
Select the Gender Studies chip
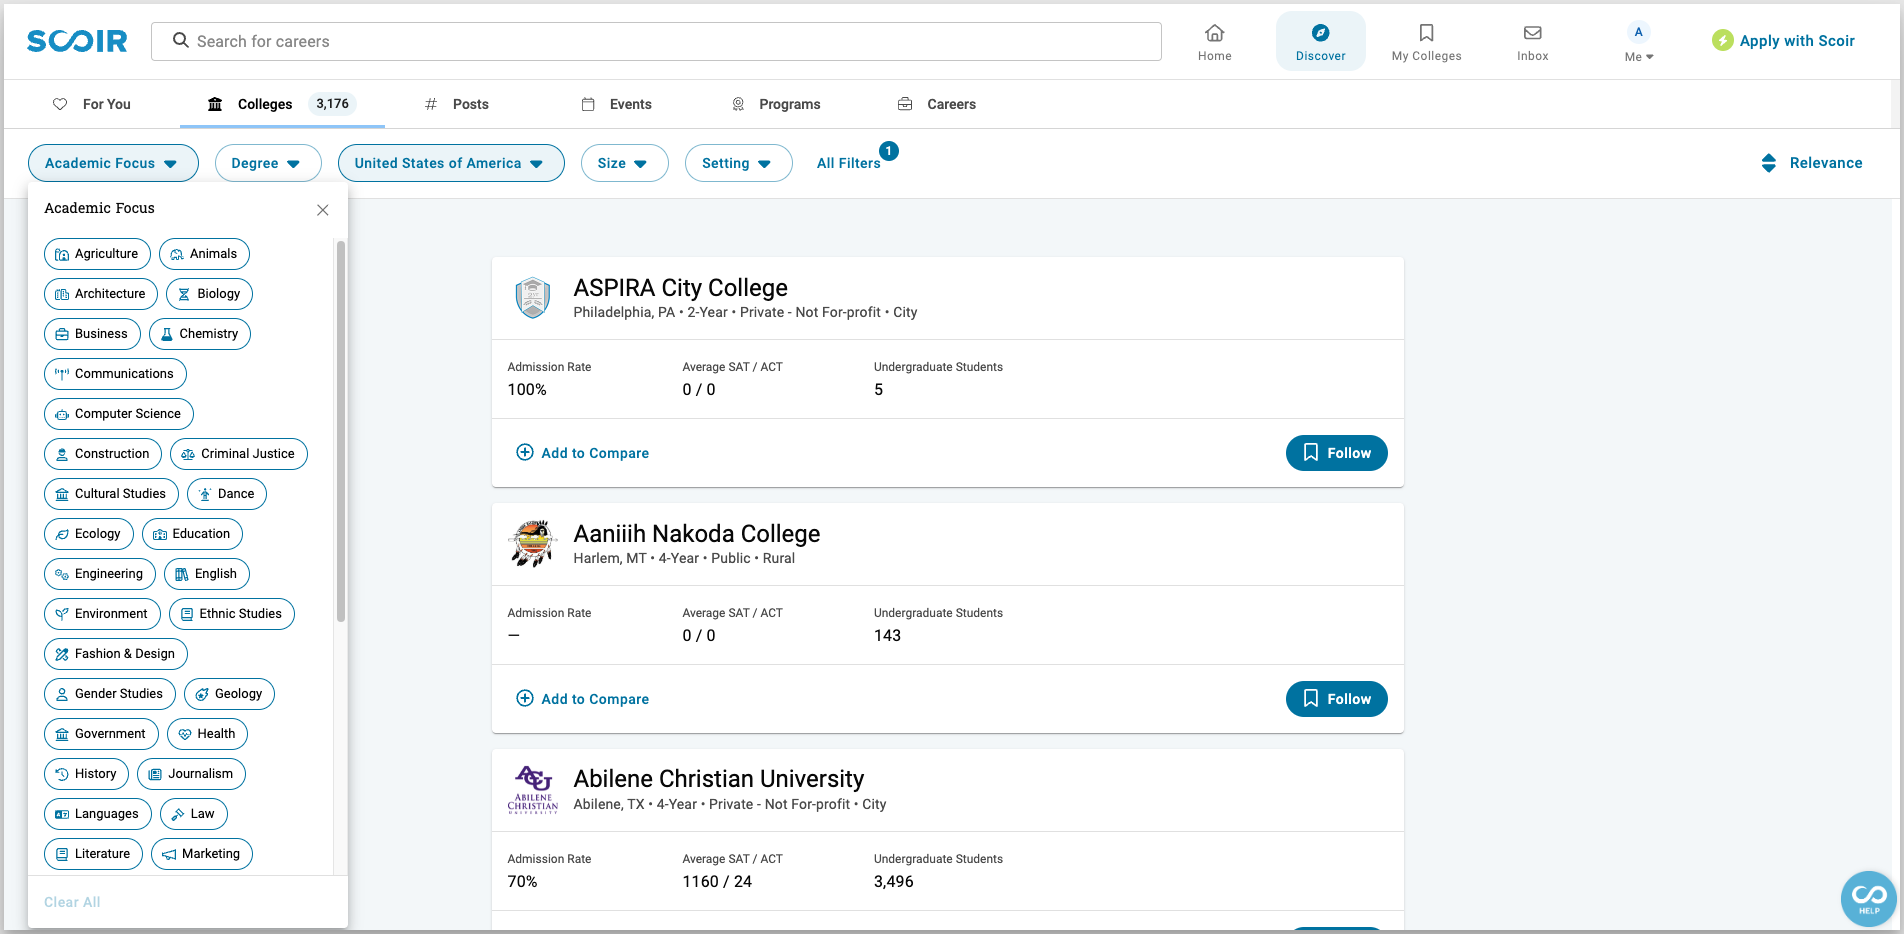pyautogui.click(x=110, y=694)
